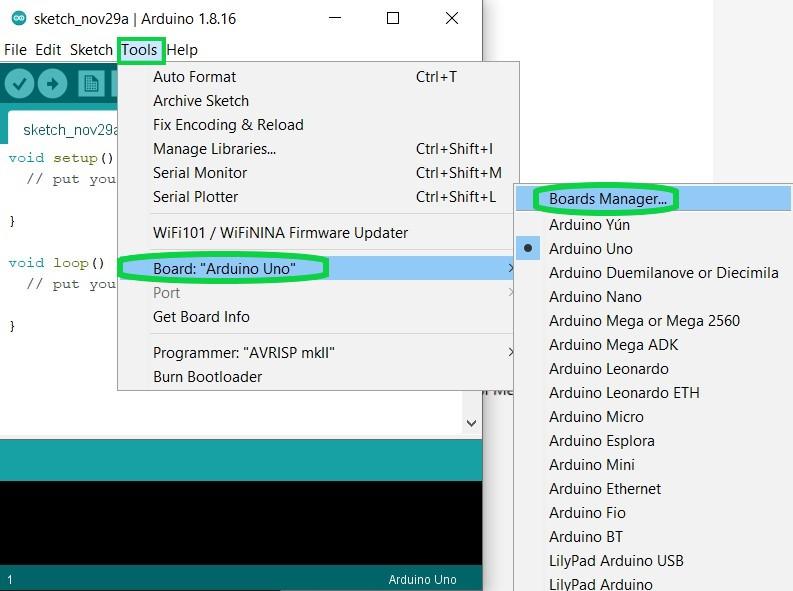
Task: Choose Auto Format in Tools menu
Action: [x=194, y=76]
